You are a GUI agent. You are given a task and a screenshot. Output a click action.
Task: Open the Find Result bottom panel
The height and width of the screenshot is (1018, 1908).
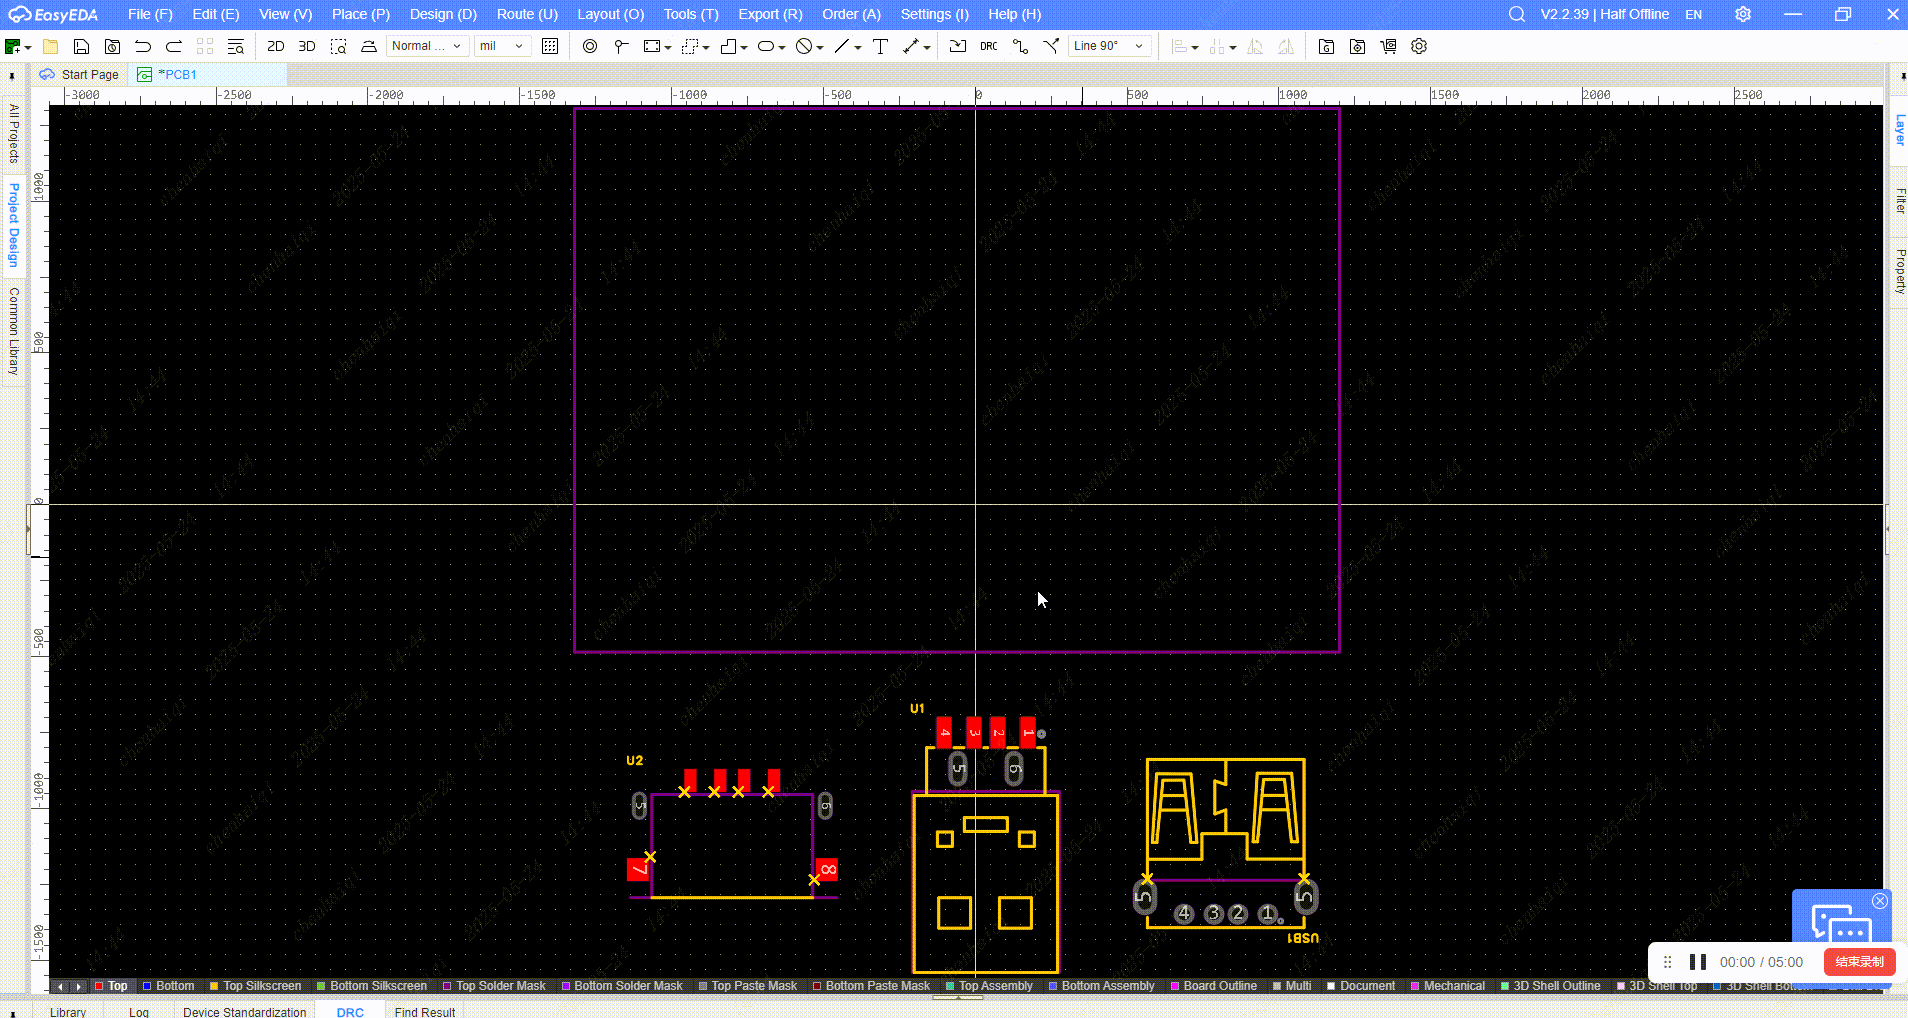[x=424, y=1011]
